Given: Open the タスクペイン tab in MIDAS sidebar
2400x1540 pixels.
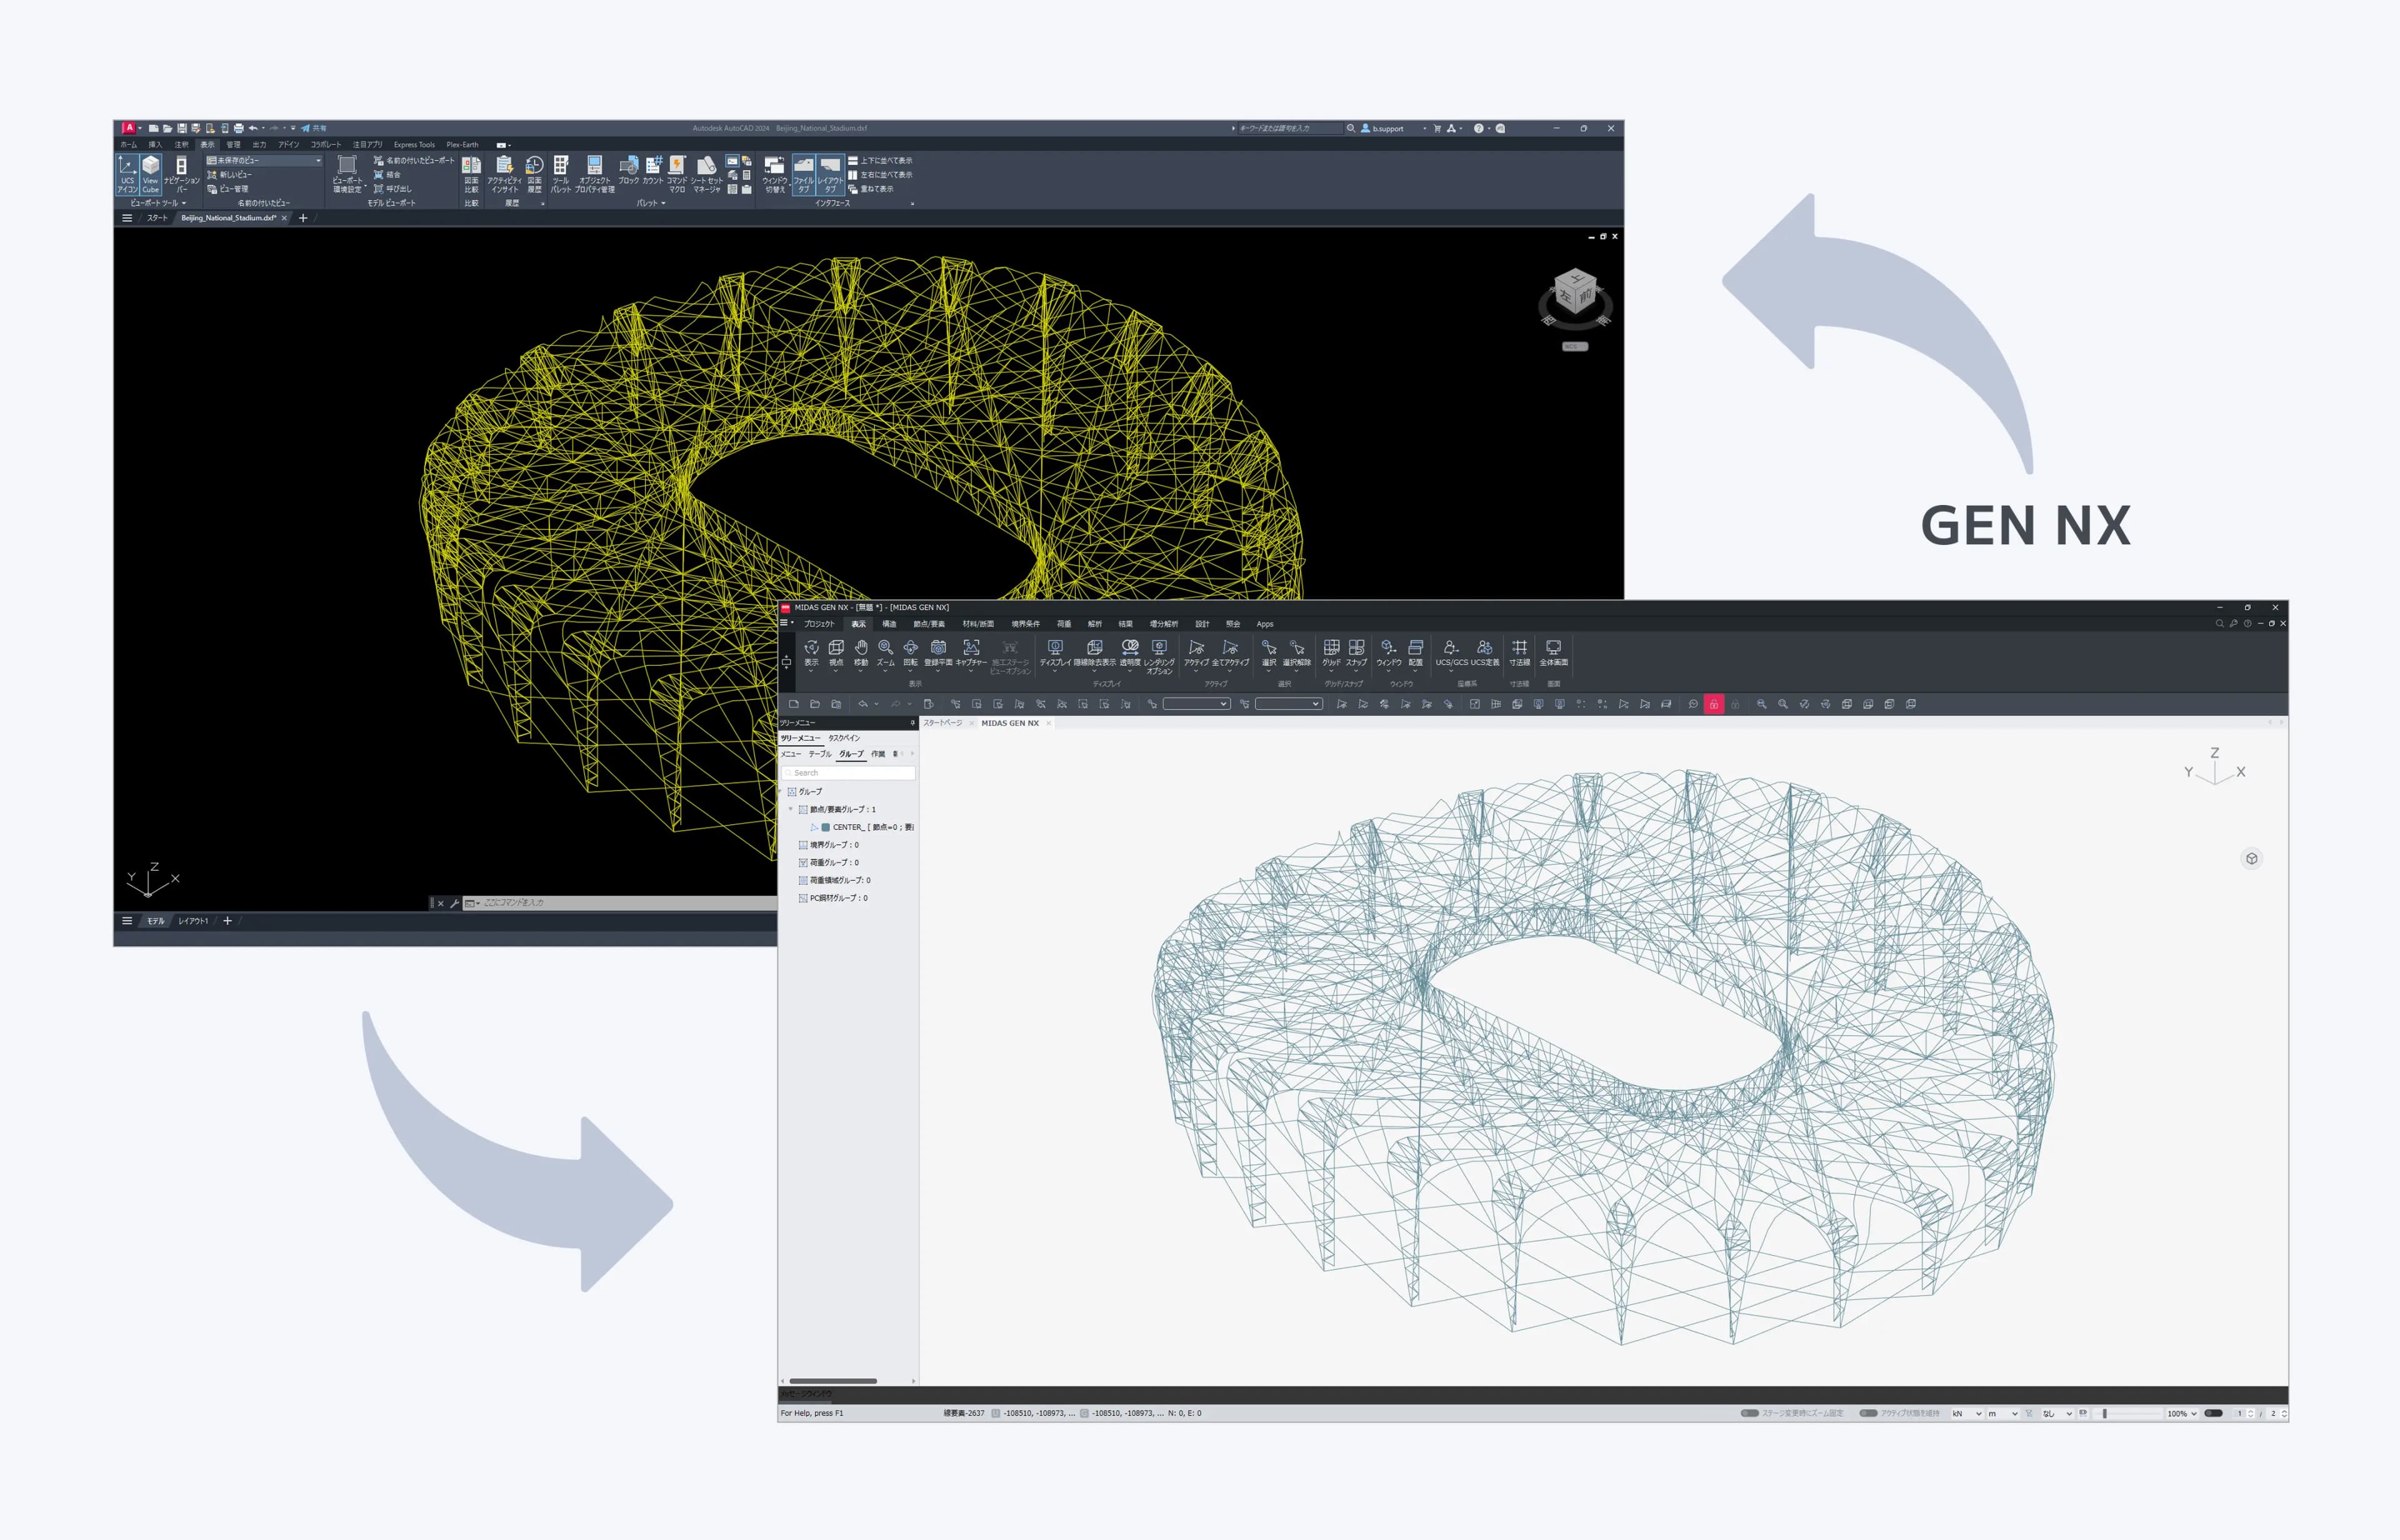Looking at the screenshot, I should (844, 738).
